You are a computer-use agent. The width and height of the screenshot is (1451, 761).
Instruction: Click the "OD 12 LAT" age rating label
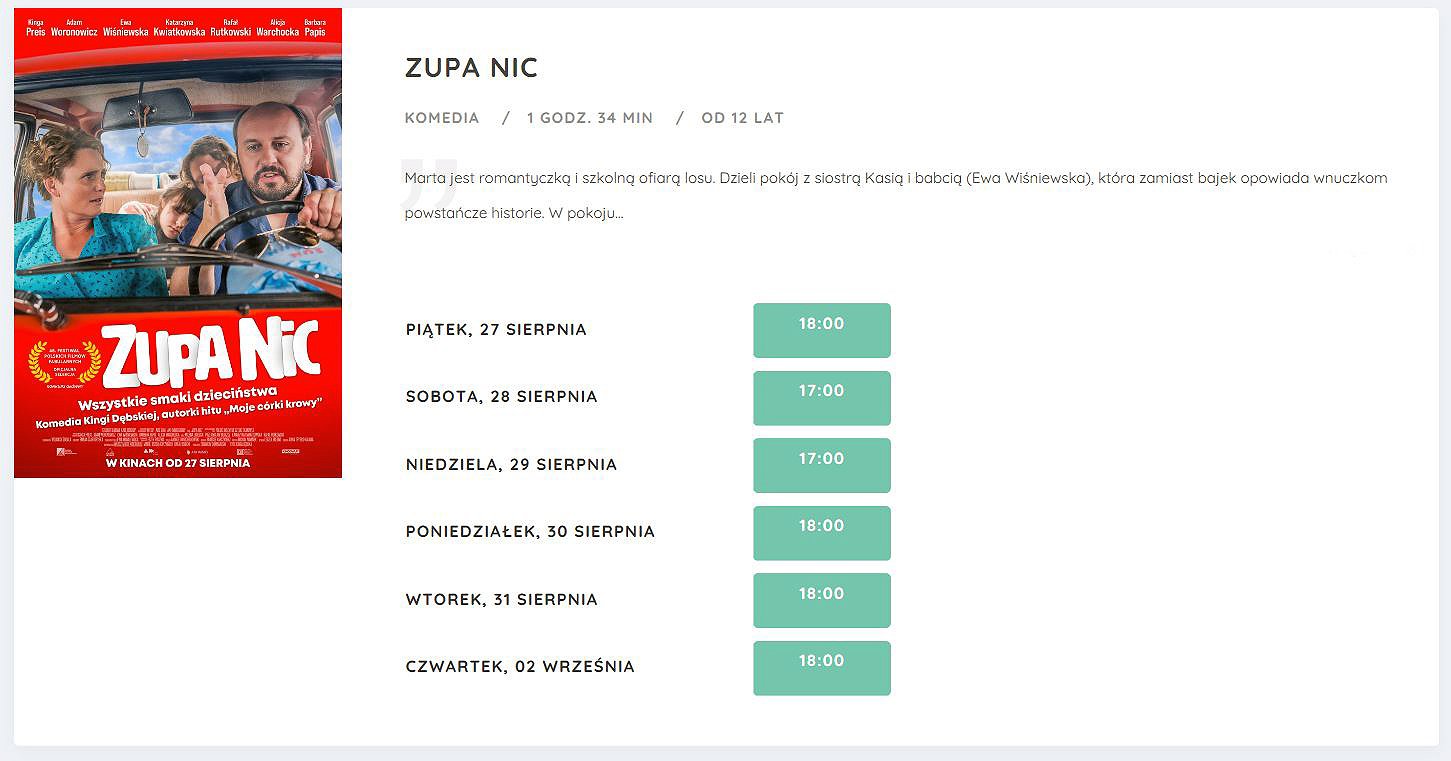(743, 118)
